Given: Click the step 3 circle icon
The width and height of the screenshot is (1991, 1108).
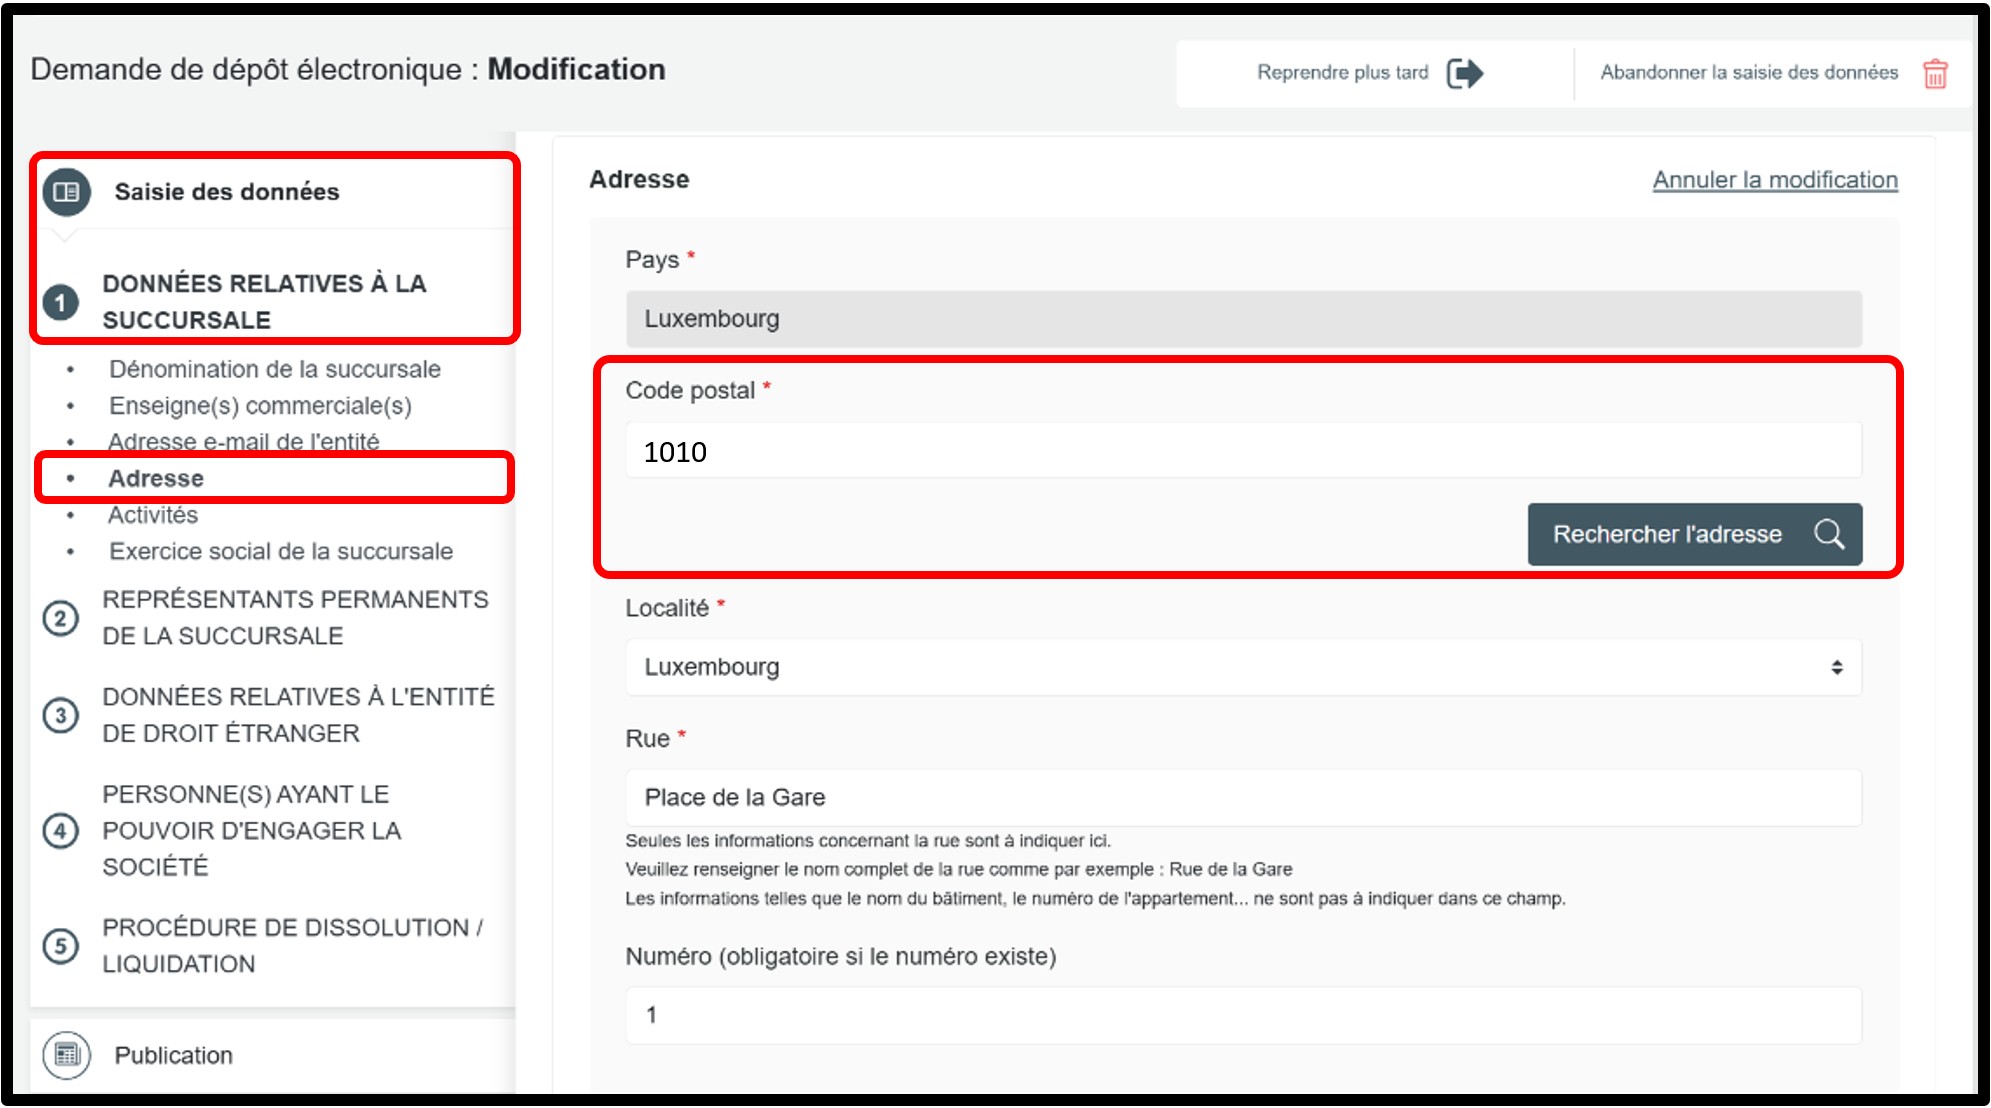Looking at the screenshot, I should [60, 715].
